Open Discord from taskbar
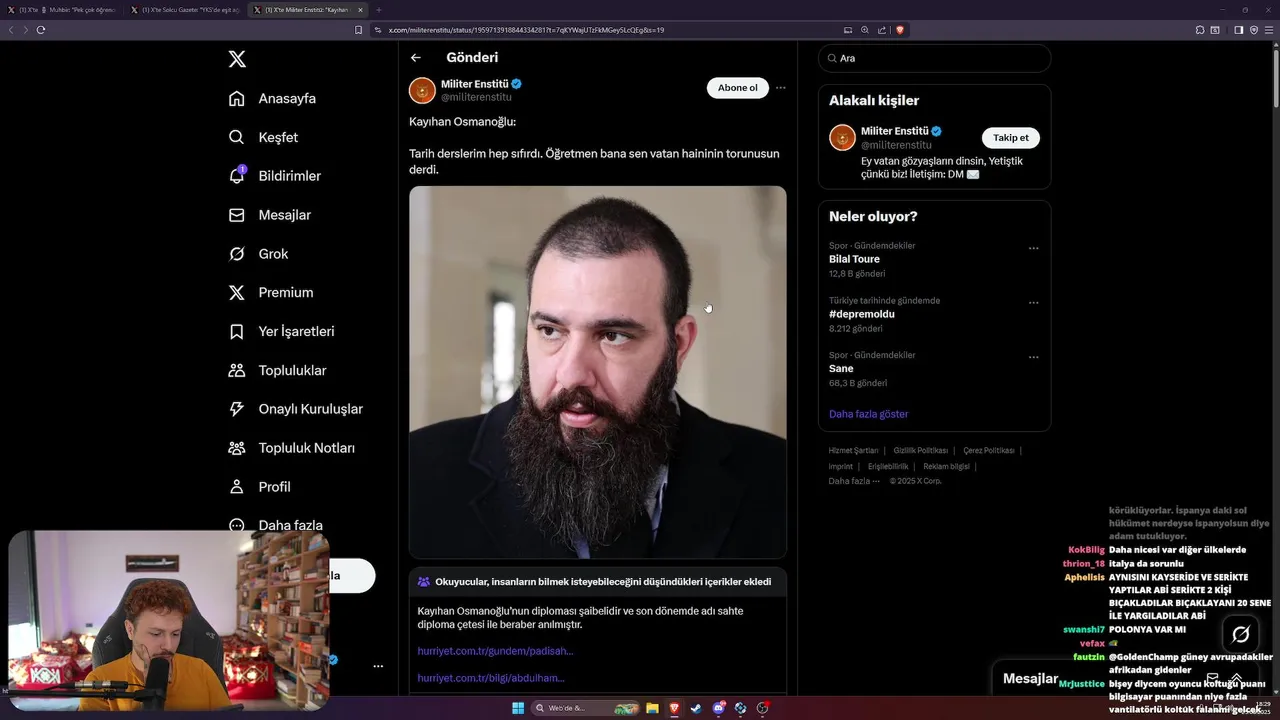 [719, 708]
